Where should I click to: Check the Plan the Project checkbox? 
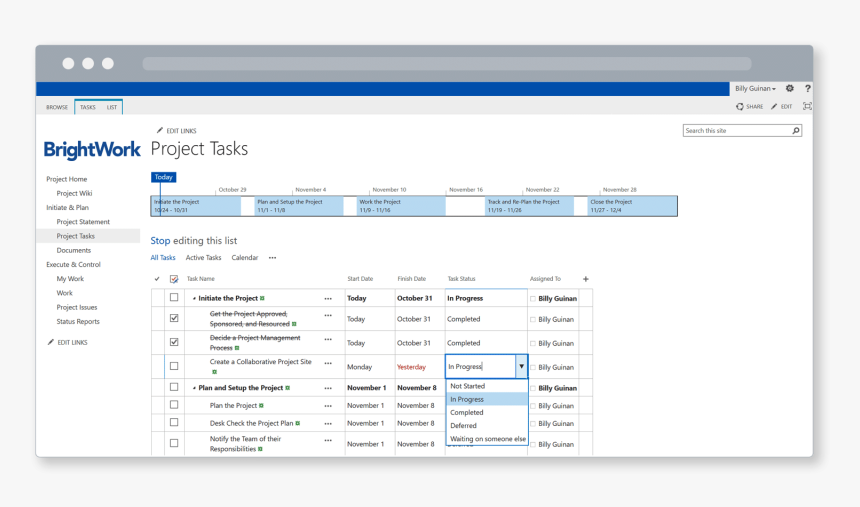(174, 404)
